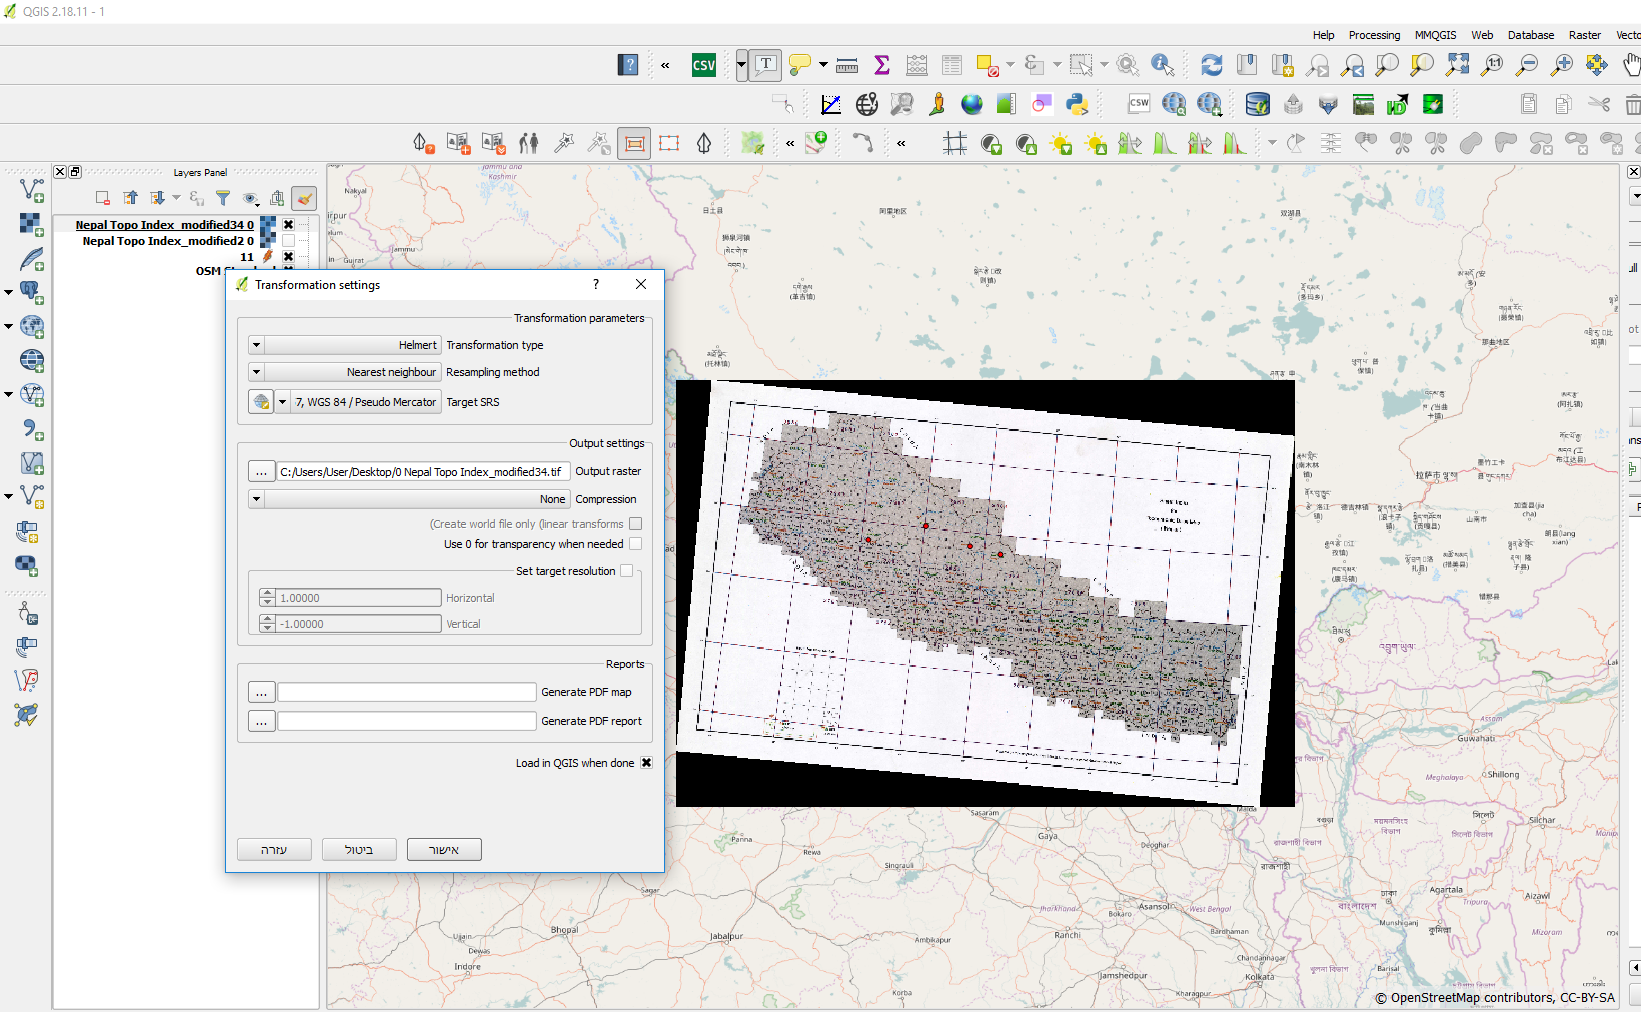Open the Help menu
The width and height of the screenshot is (1641, 1012).
click(1323, 35)
